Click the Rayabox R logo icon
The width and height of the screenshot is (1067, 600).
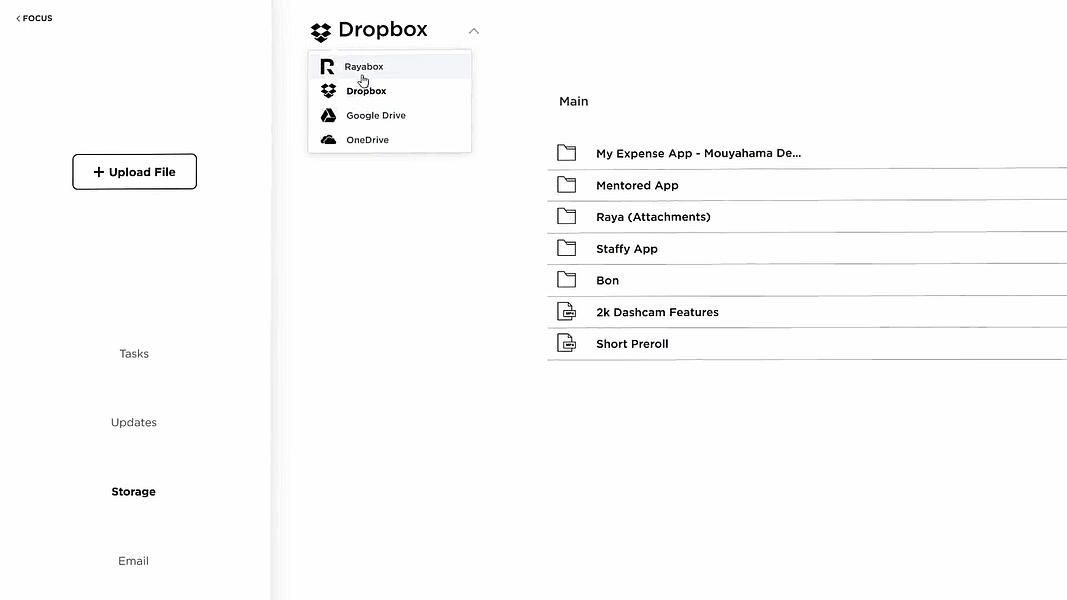[x=327, y=67]
